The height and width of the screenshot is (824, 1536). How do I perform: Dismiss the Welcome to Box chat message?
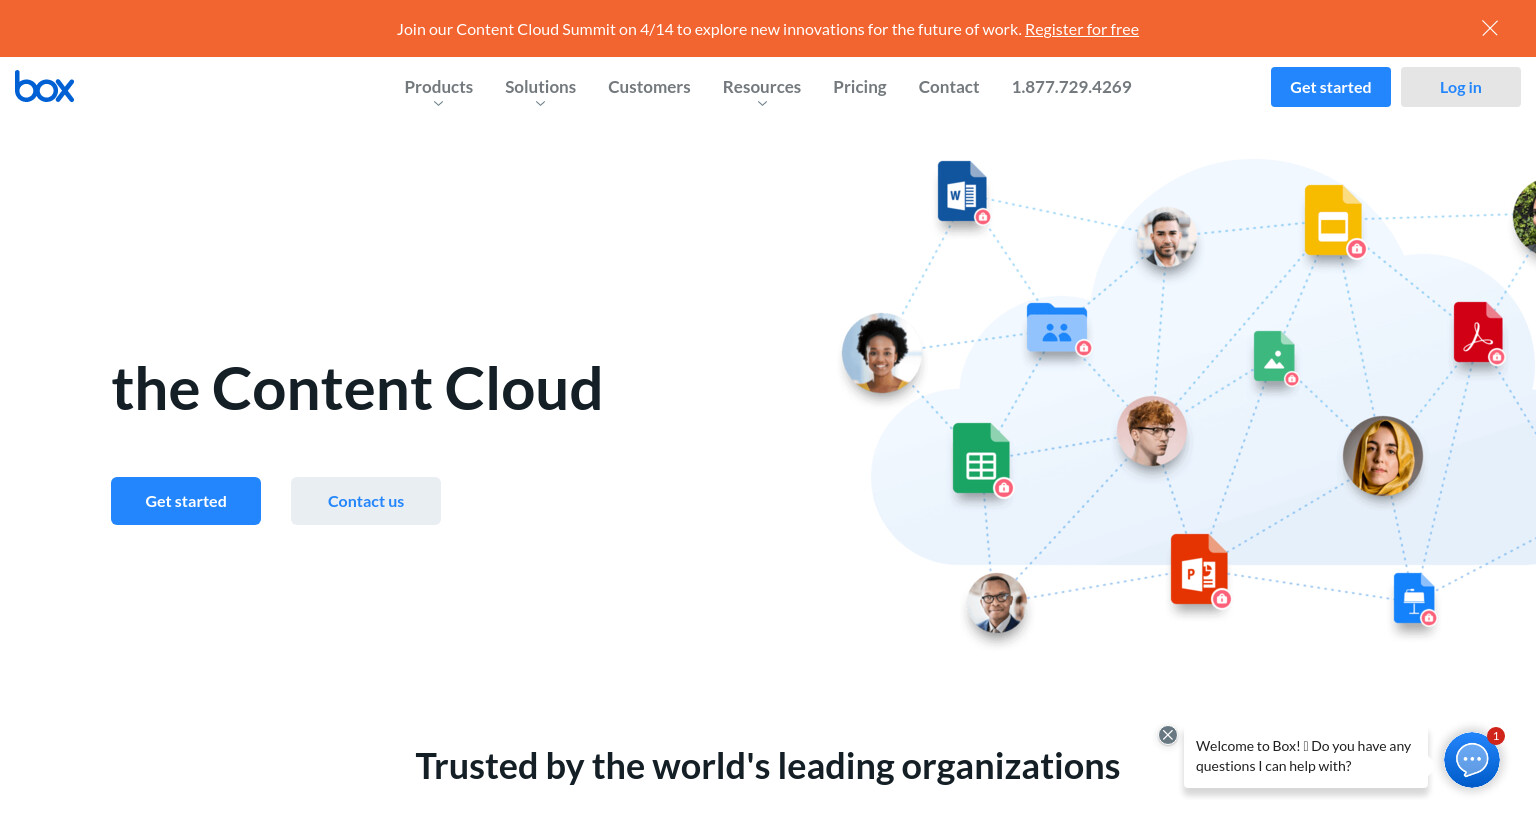tap(1168, 735)
